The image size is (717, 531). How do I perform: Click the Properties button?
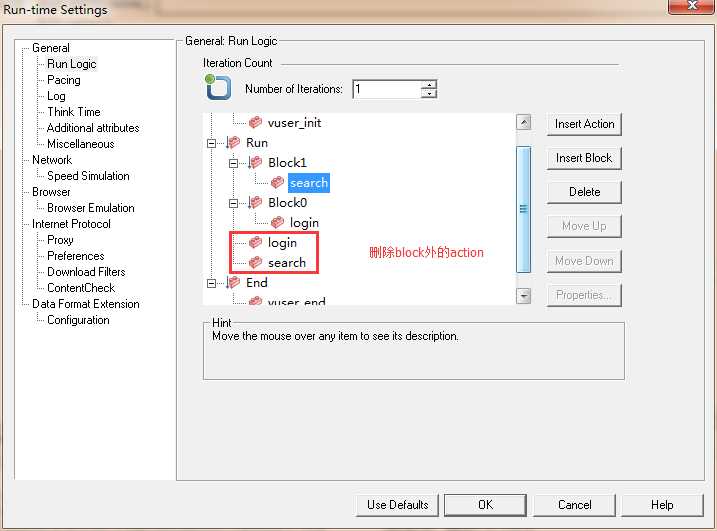584,295
